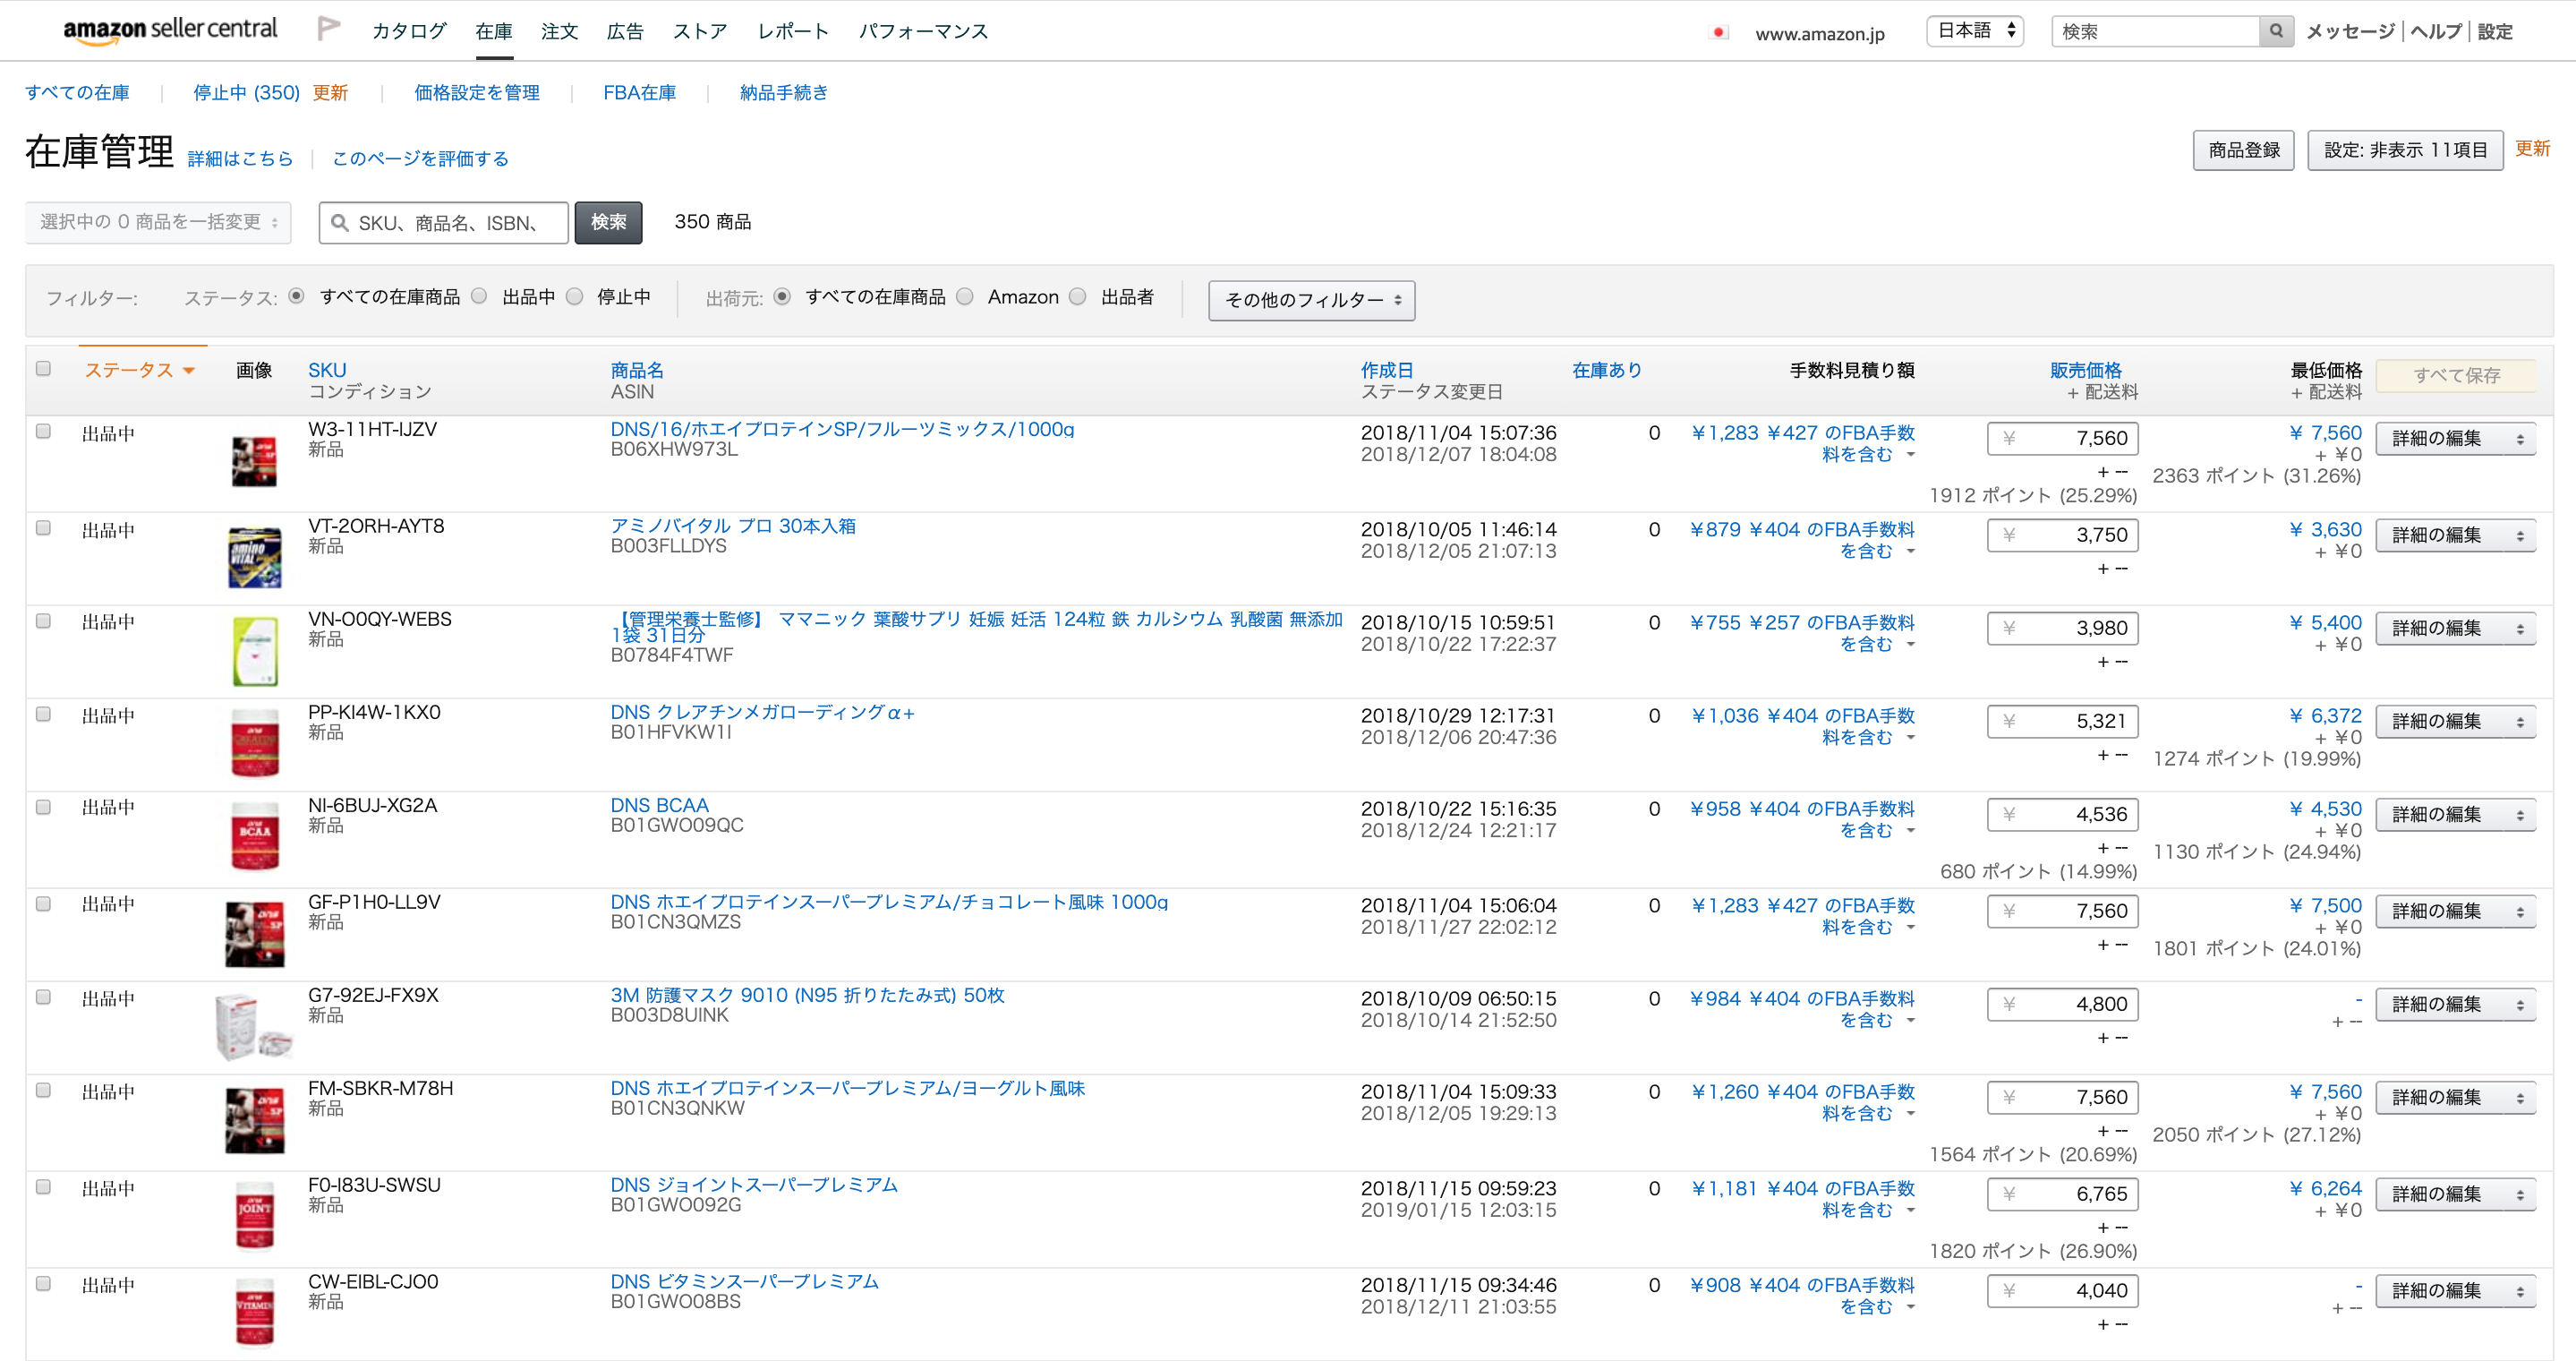Click このページを評価する link

420,159
